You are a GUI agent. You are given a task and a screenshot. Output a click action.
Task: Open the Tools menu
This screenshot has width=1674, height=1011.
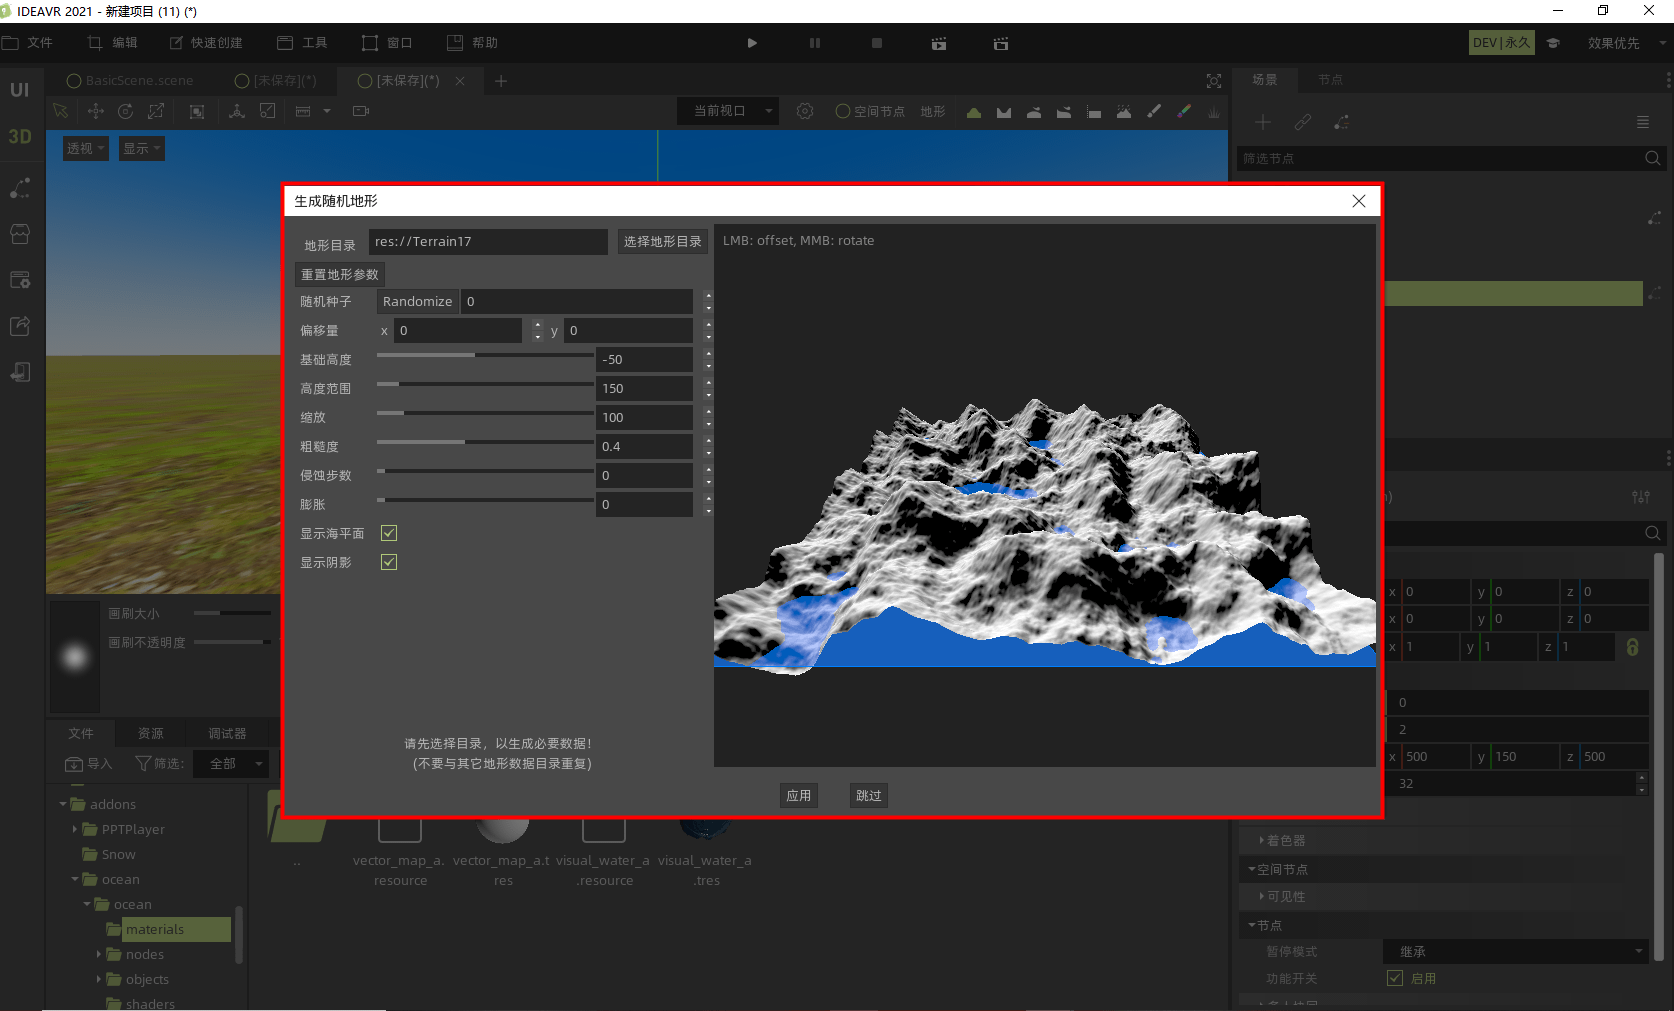tap(303, 43)
